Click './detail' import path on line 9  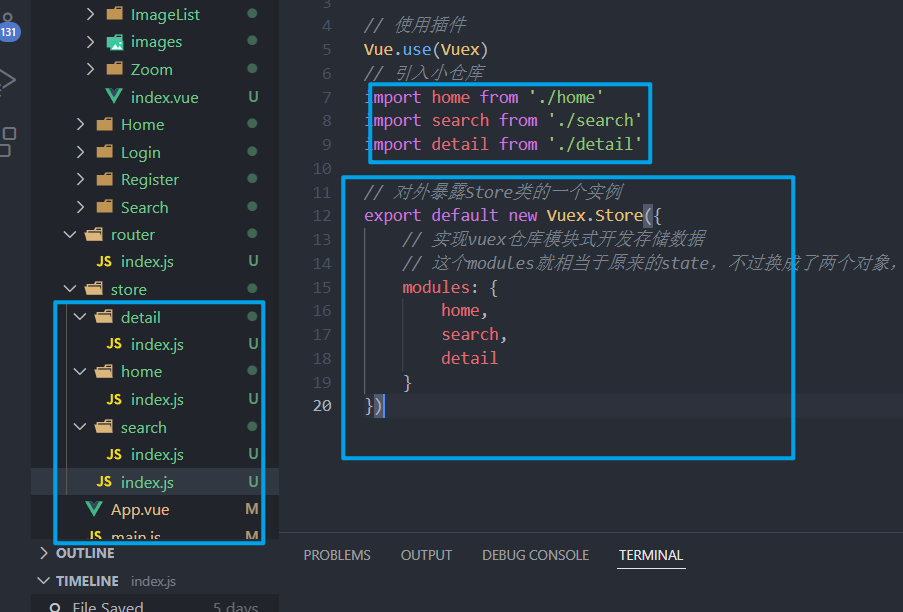(x=595, y=144)
